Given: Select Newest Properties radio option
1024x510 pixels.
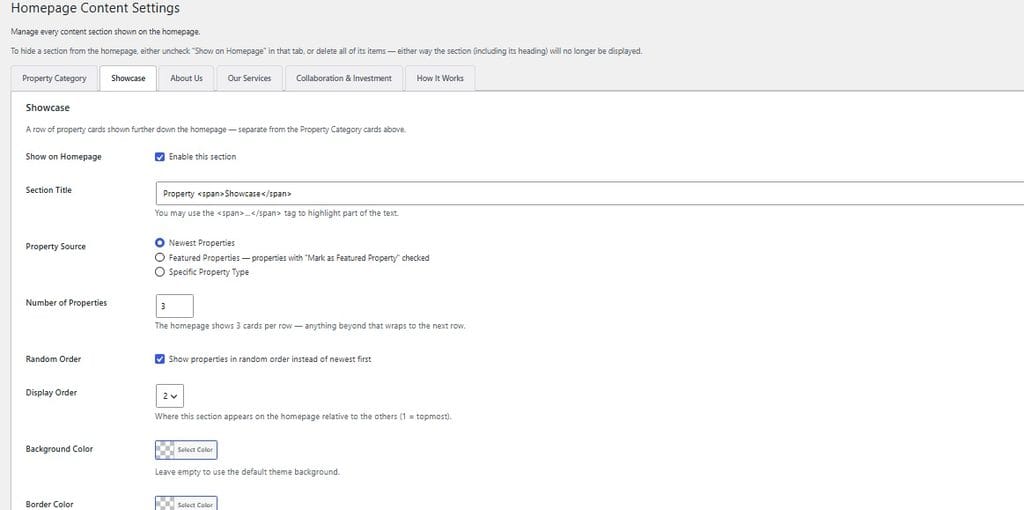Looking at the screenshot, I should [160, 243].
